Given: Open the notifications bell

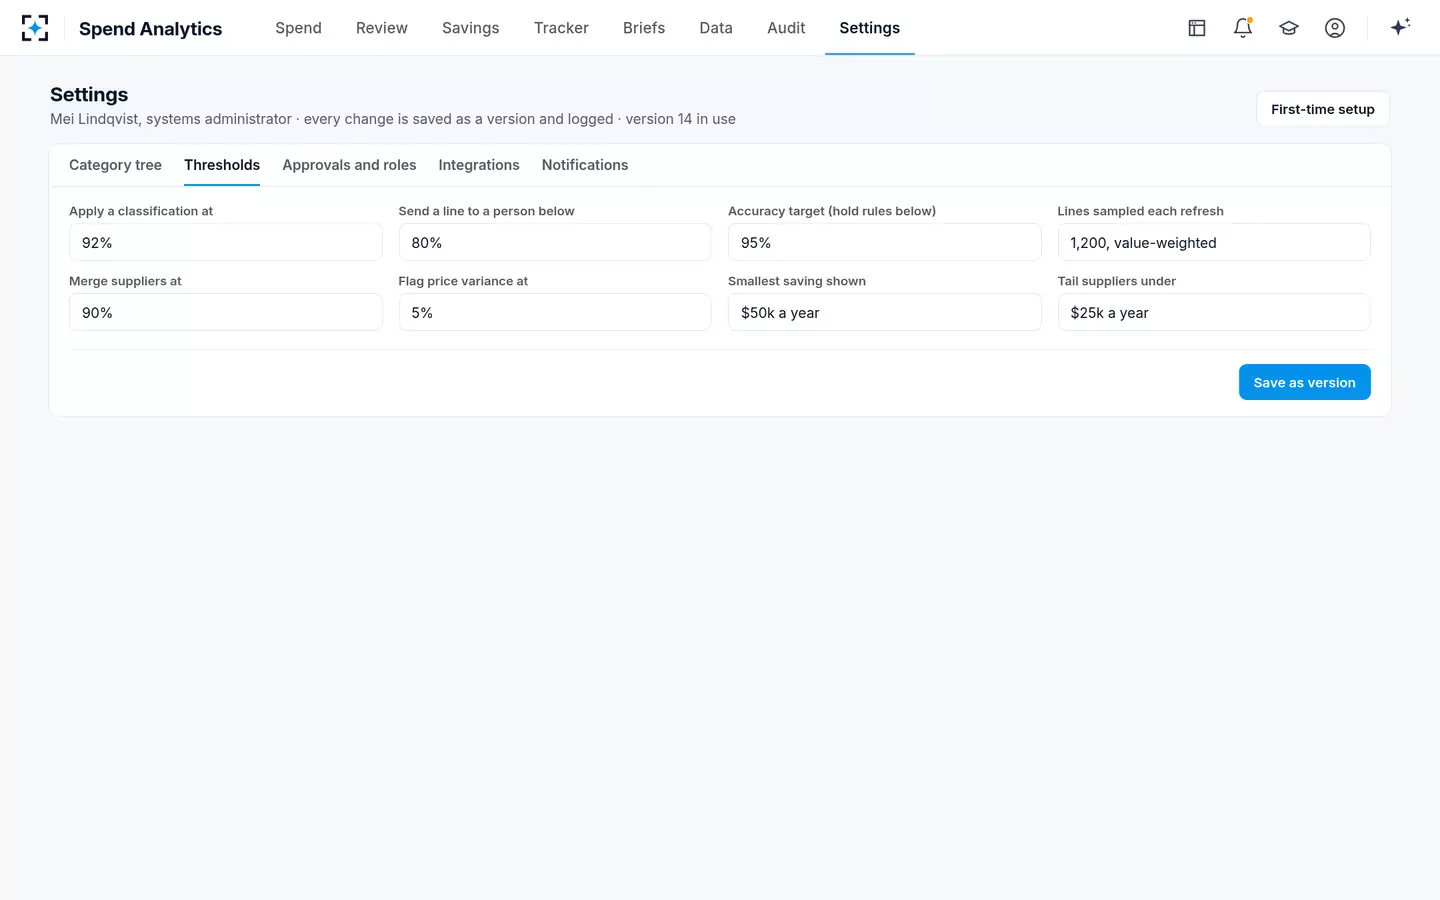Looking at the screenshot, I should [1243, 28].
